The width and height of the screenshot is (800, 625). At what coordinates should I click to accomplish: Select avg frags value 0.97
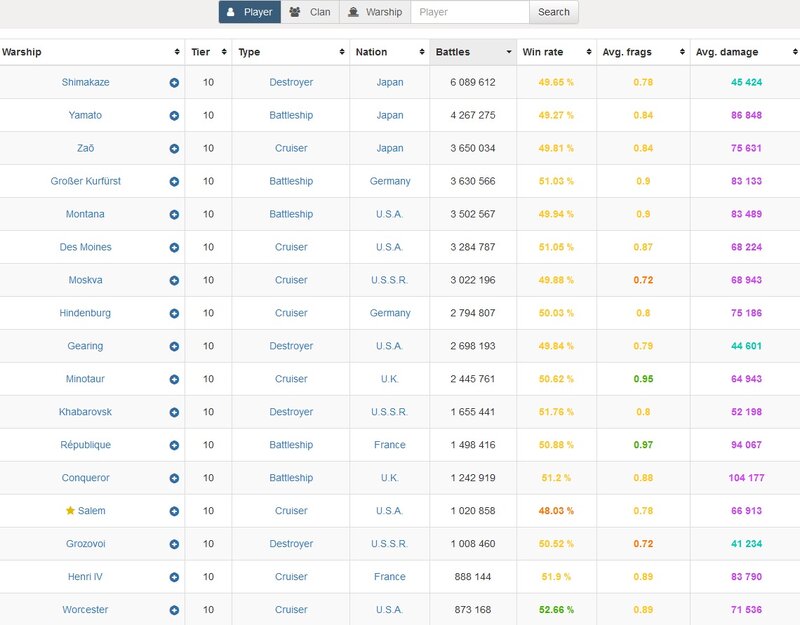pos(643,444)
